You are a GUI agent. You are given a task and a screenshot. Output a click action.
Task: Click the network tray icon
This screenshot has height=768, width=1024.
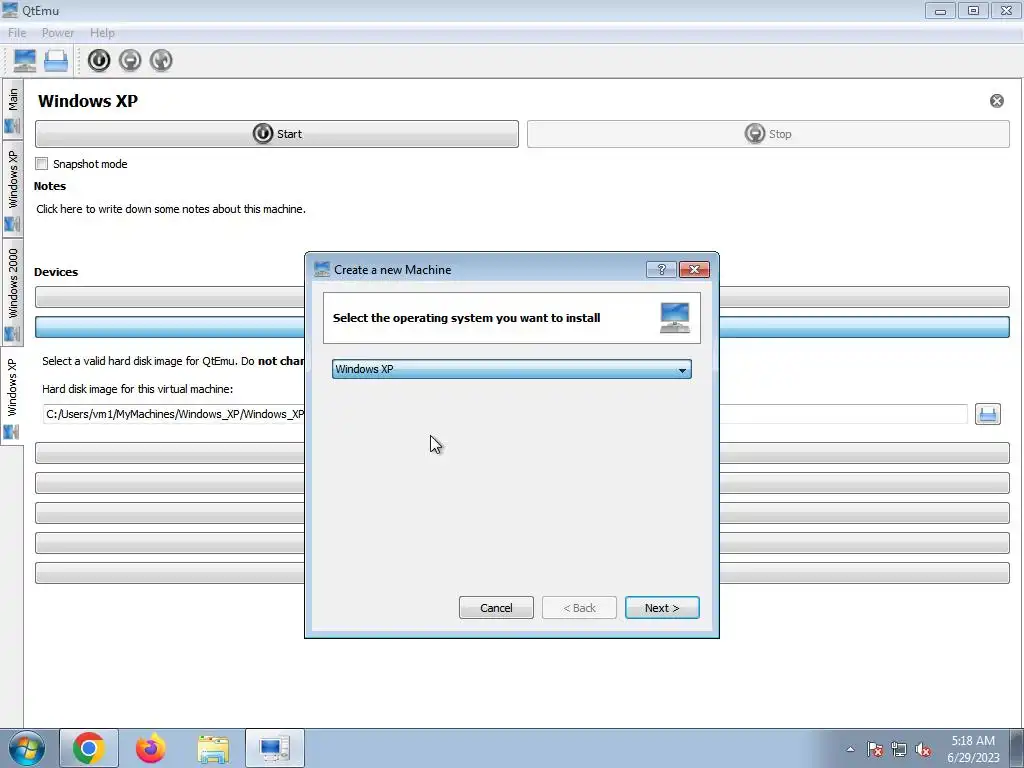[x=899, y=749]
